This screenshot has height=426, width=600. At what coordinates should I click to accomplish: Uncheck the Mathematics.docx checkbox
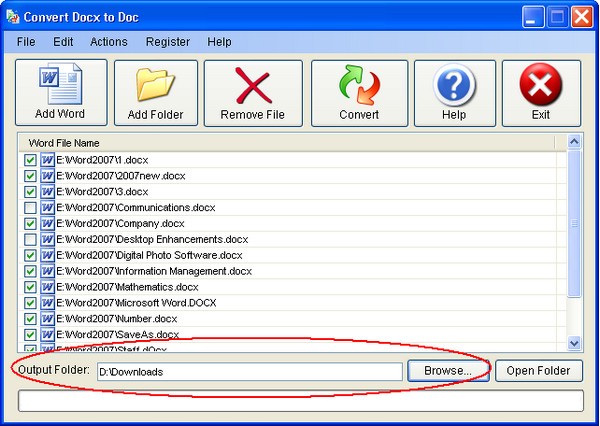(30, 287)
